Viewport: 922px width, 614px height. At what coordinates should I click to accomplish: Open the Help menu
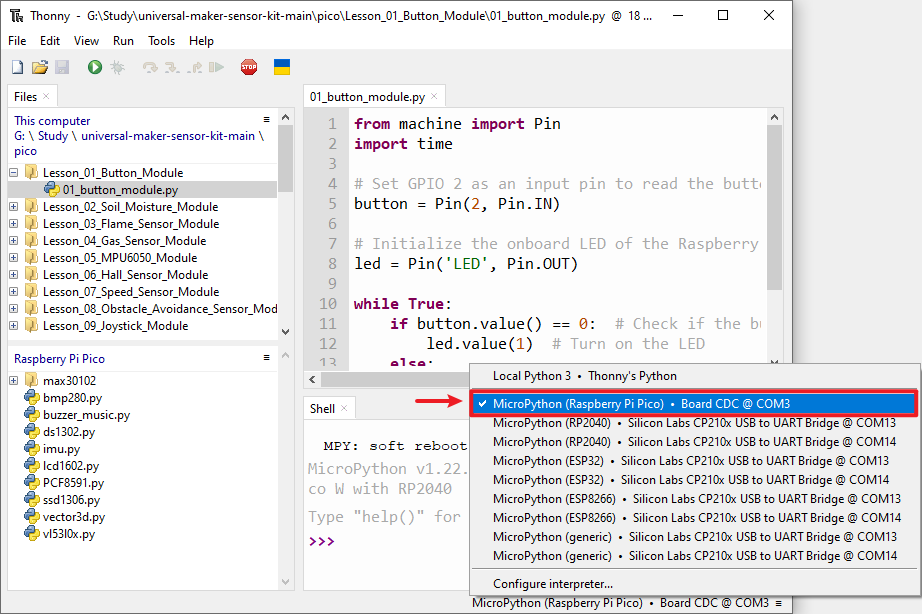coord(201,41)
